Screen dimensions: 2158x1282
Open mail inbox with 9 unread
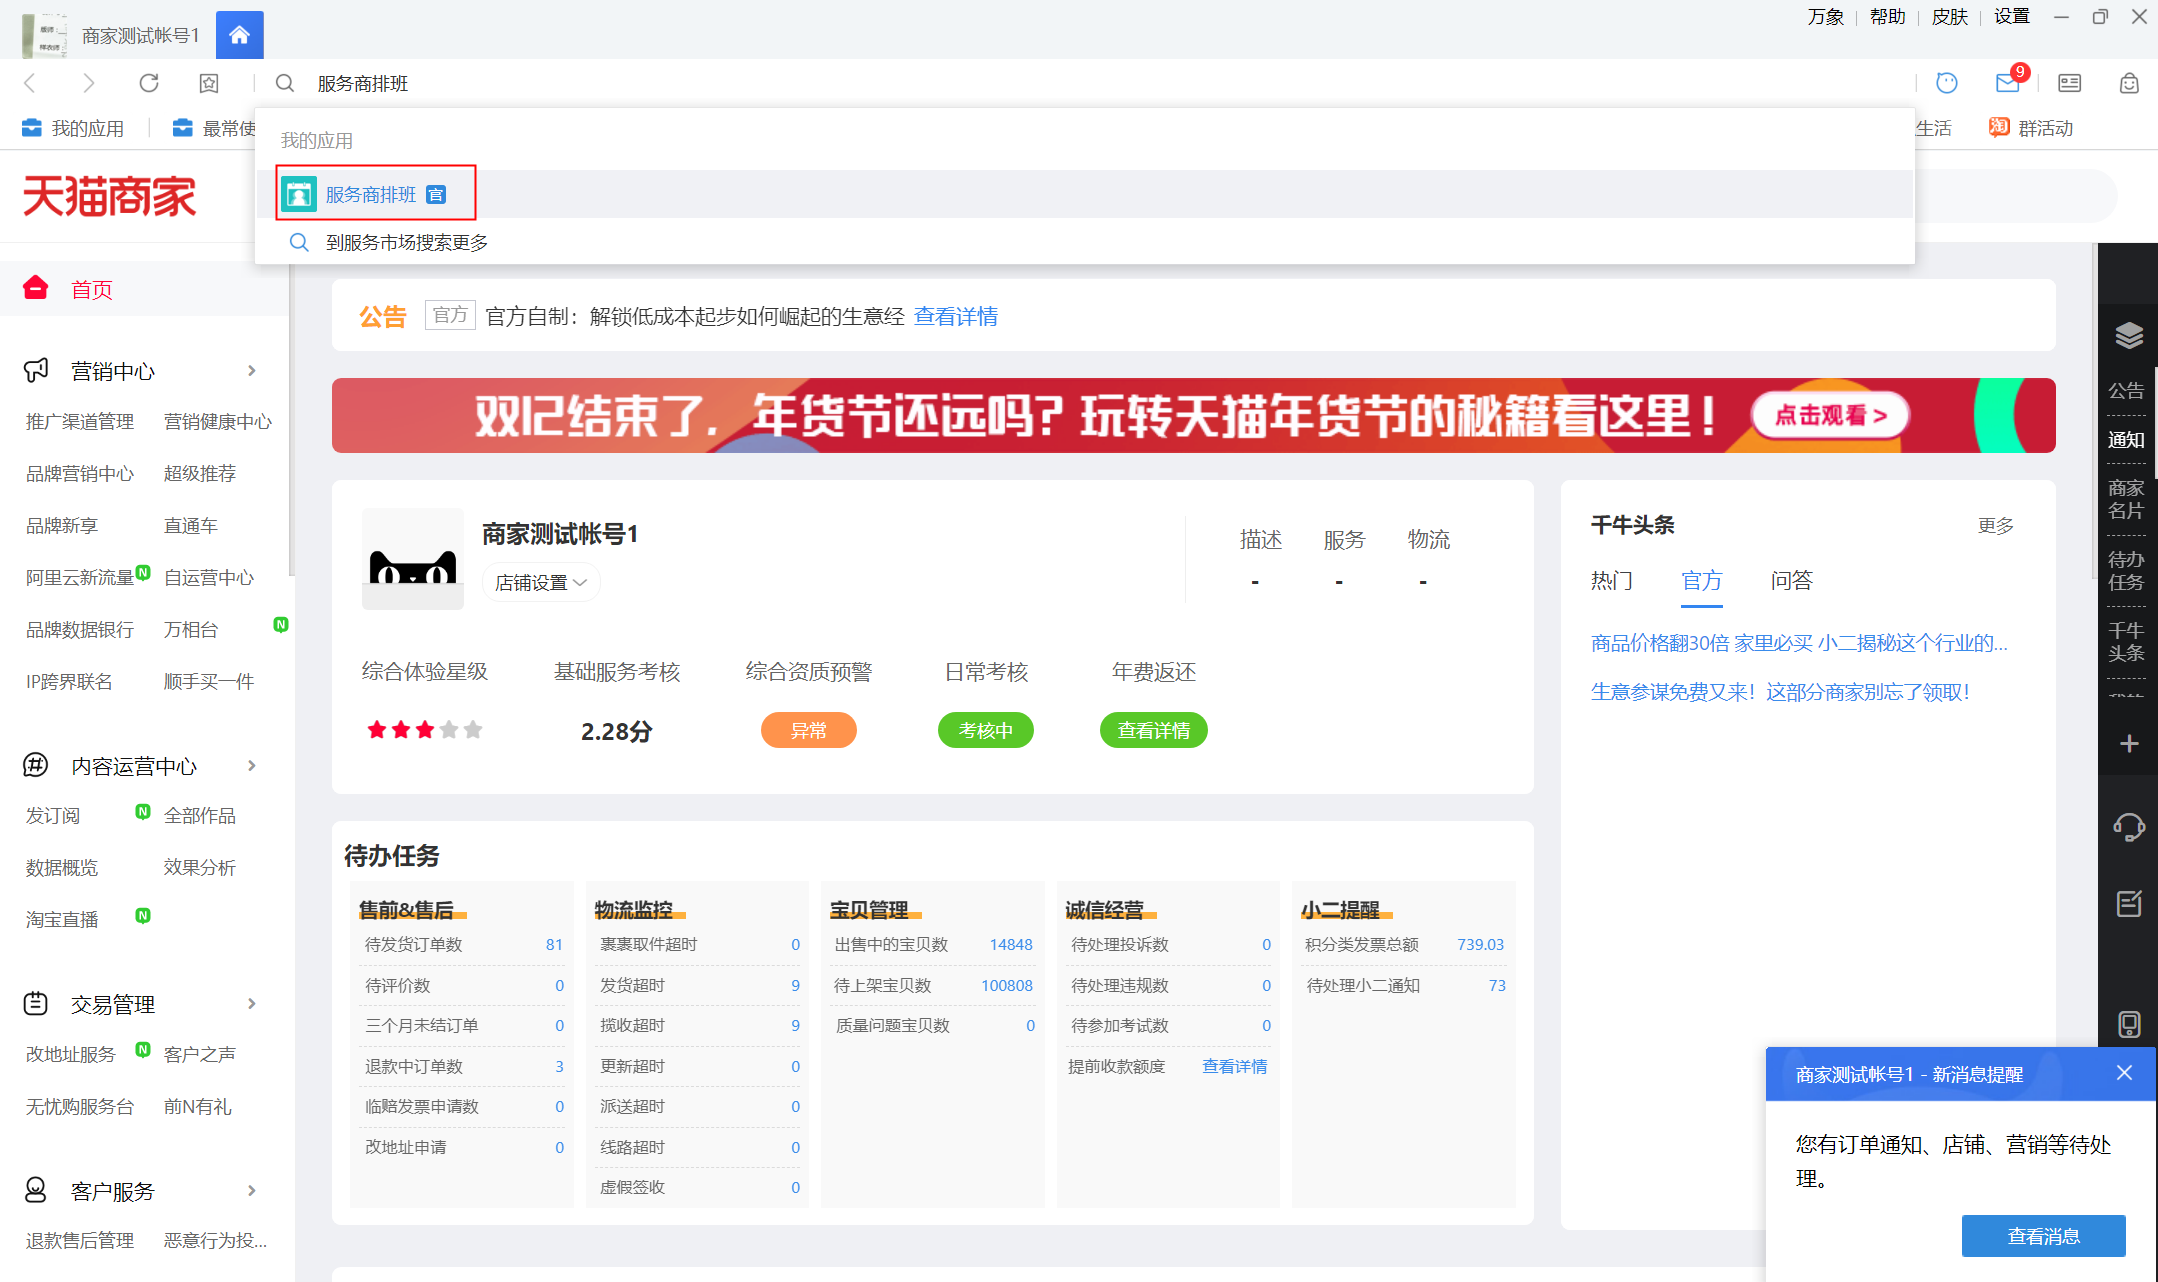(x=2008, y=81)
